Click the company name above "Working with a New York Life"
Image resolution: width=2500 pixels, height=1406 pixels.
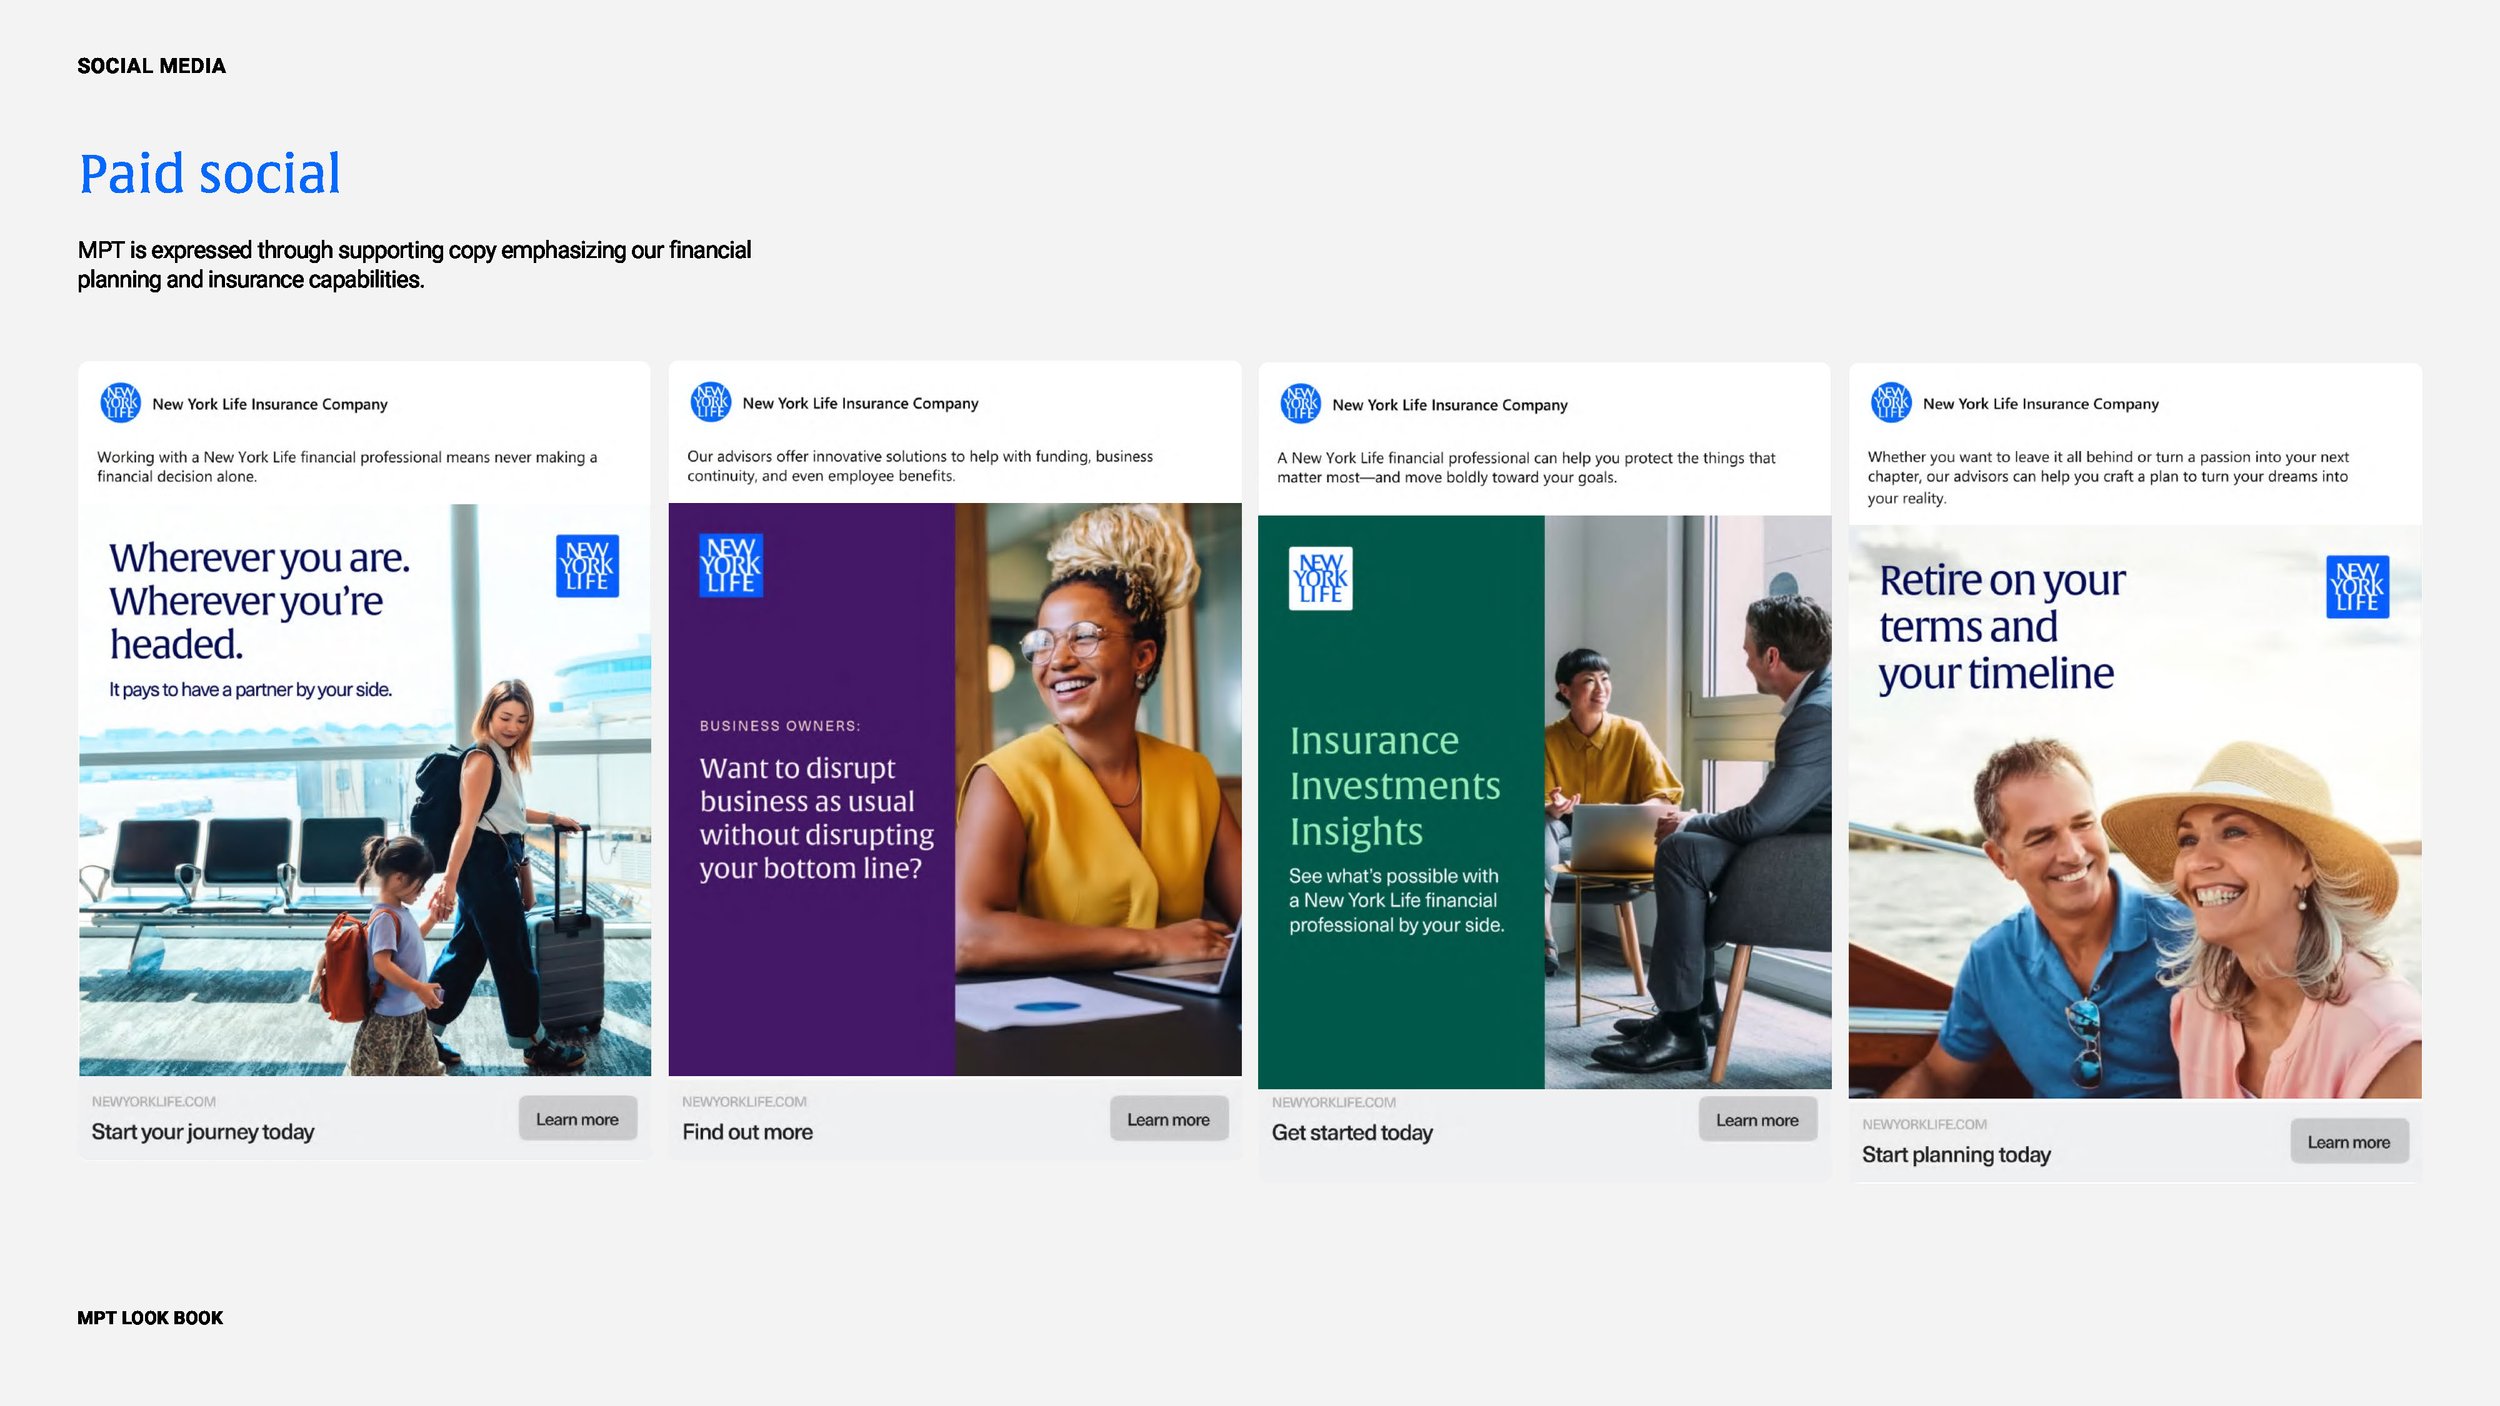tap(270, 404)
